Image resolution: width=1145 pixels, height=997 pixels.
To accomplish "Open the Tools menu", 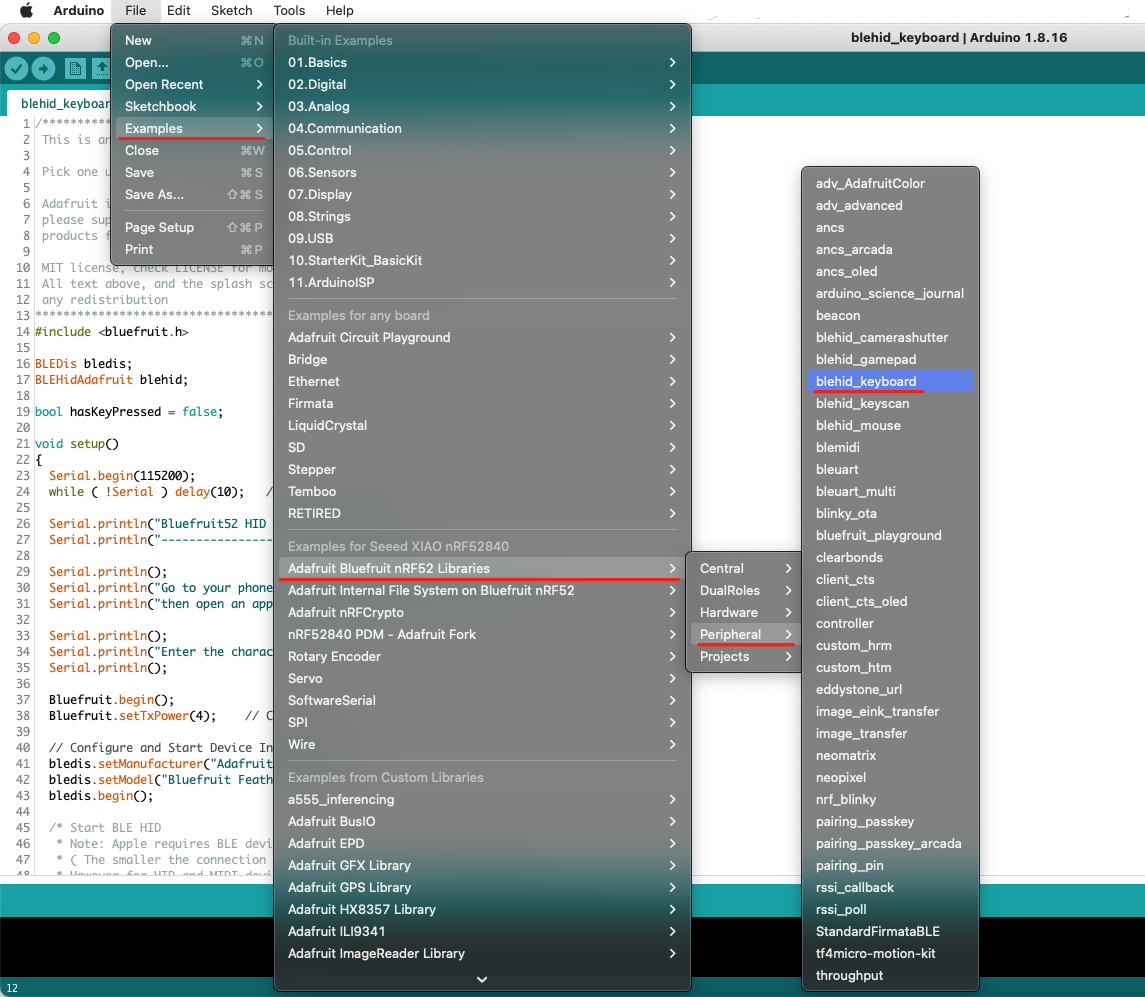I will pyautogui.click(x=289, y=10).
